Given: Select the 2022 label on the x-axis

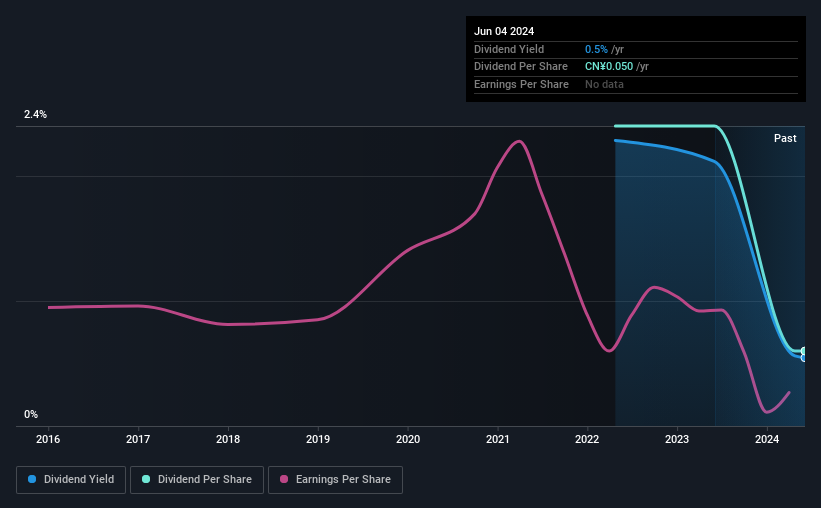Looking at the screenshot, I should tap(587, 439).
